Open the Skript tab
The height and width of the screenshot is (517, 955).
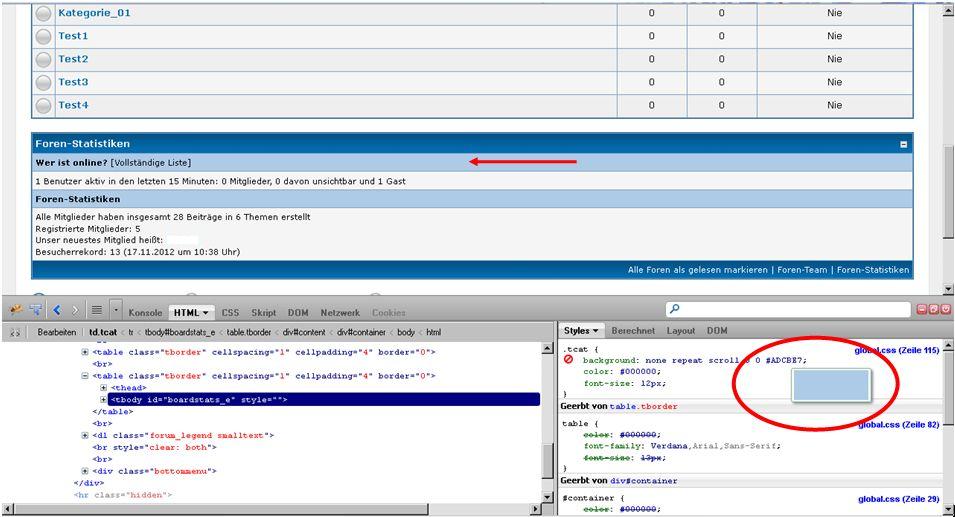pyautogui.click(x=264, y=312)
